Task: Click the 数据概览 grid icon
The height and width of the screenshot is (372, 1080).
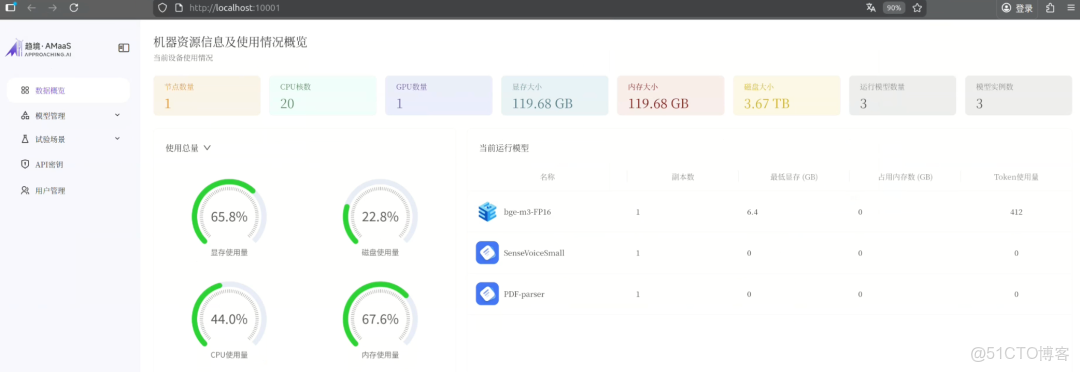Action: tap(25, 90)
